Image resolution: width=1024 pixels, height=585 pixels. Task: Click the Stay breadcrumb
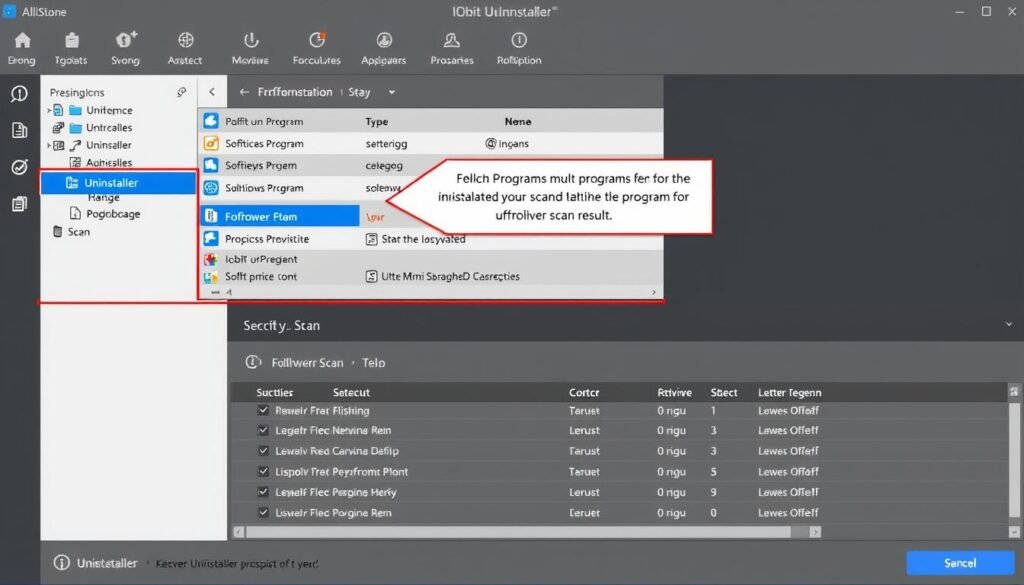pos(359,92)
